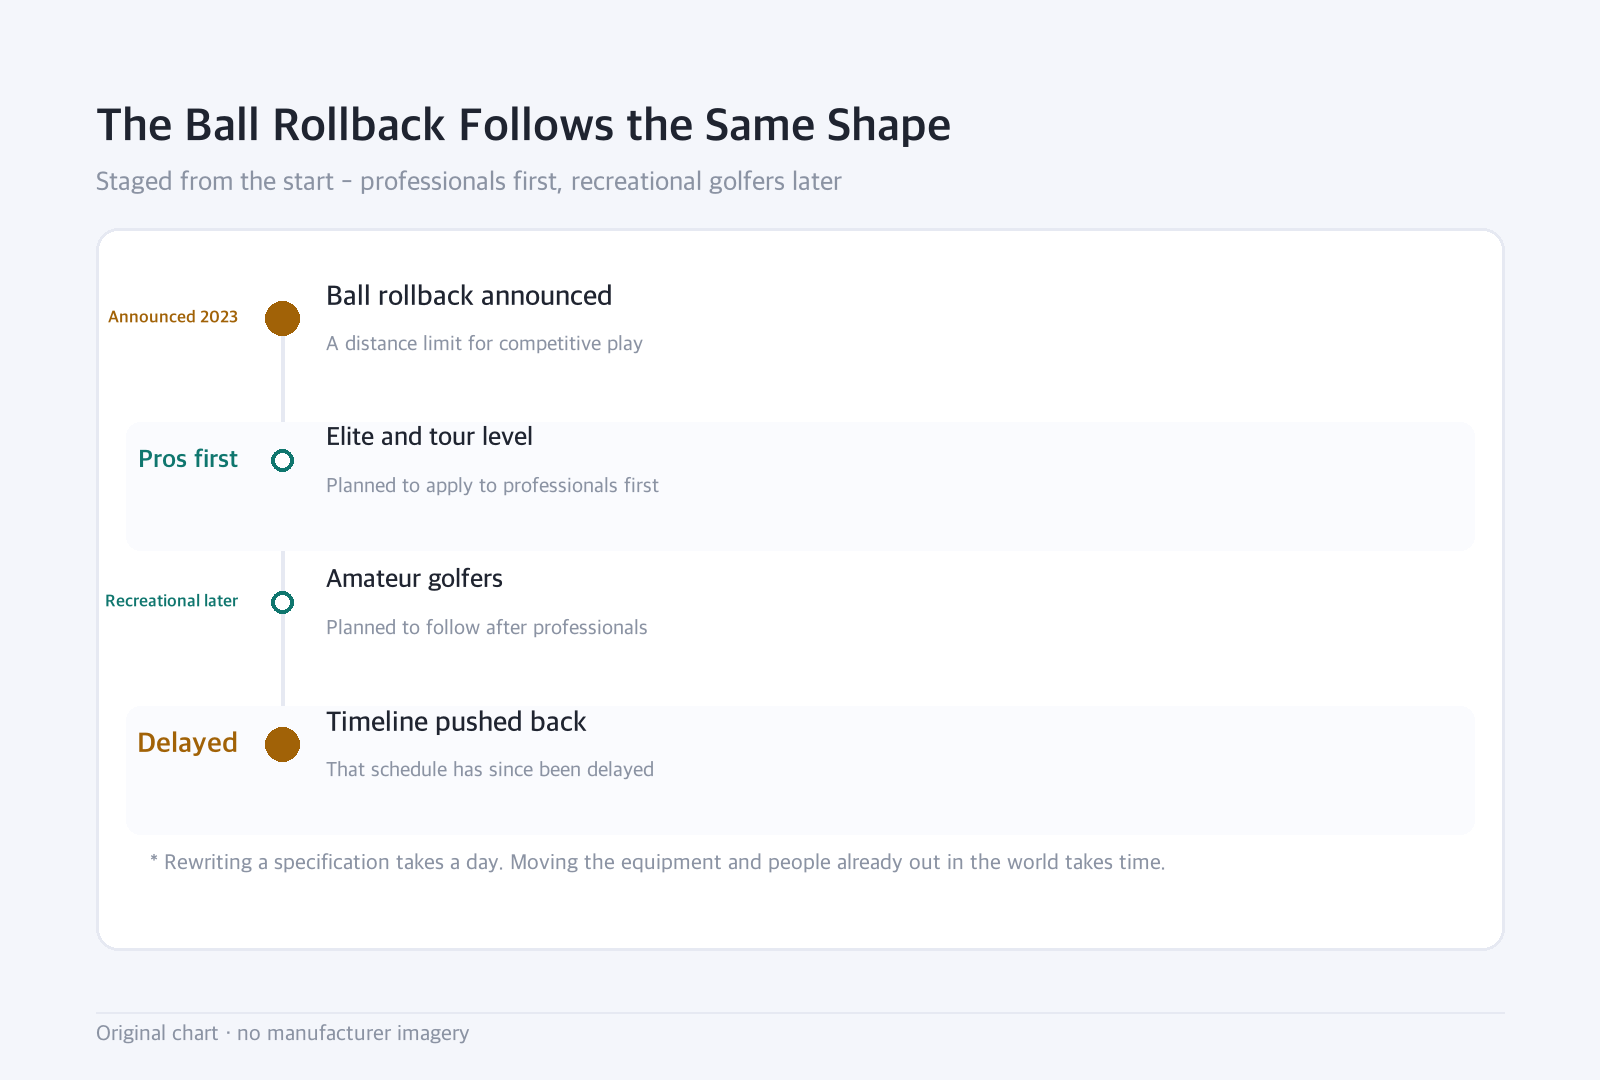Select the Pros first hollow teal marker
Image resolution: width=1600 pixels, height=1080 pixels.
coord(282,460)
